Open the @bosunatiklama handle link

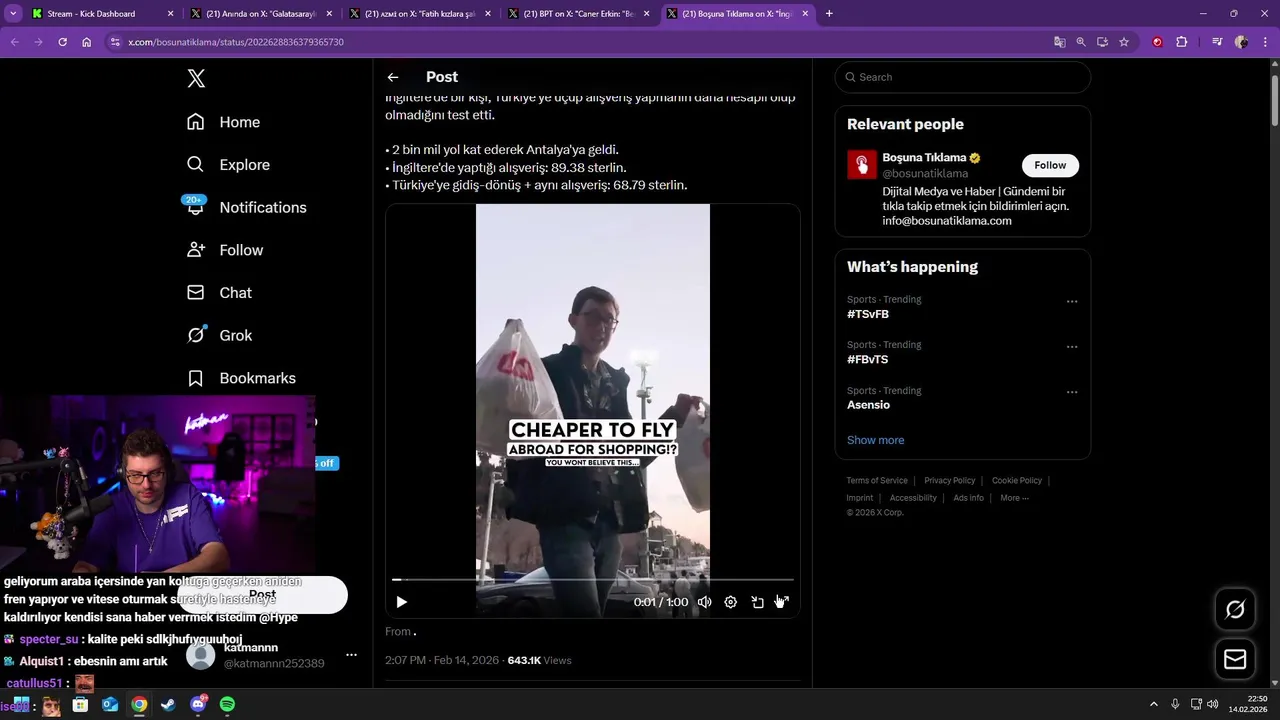[925, 173]
